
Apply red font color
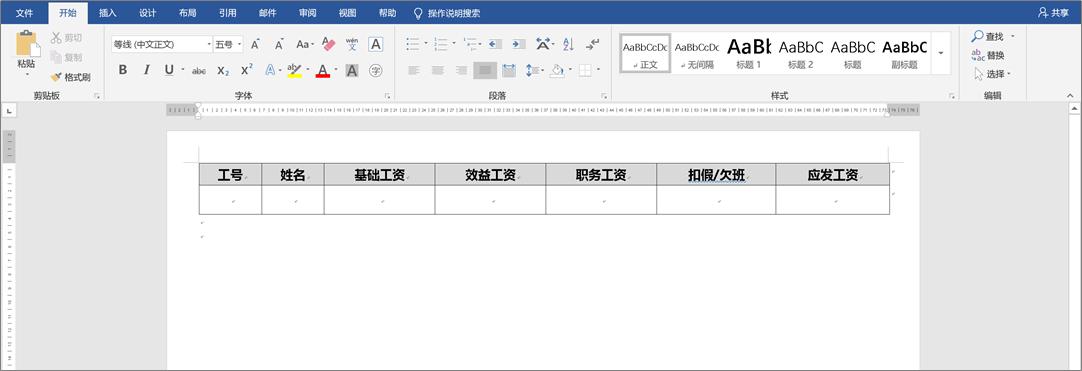tap(322, 70)
